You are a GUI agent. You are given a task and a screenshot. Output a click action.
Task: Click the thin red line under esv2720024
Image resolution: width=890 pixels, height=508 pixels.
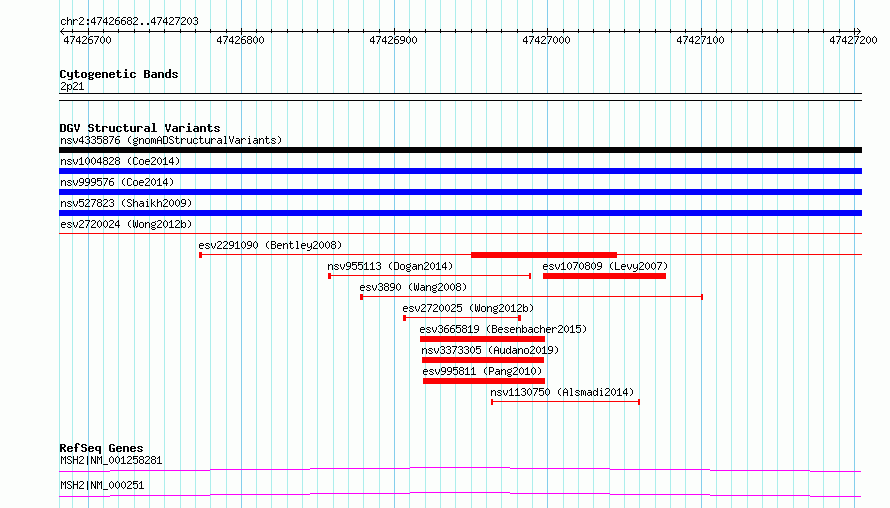460,234
